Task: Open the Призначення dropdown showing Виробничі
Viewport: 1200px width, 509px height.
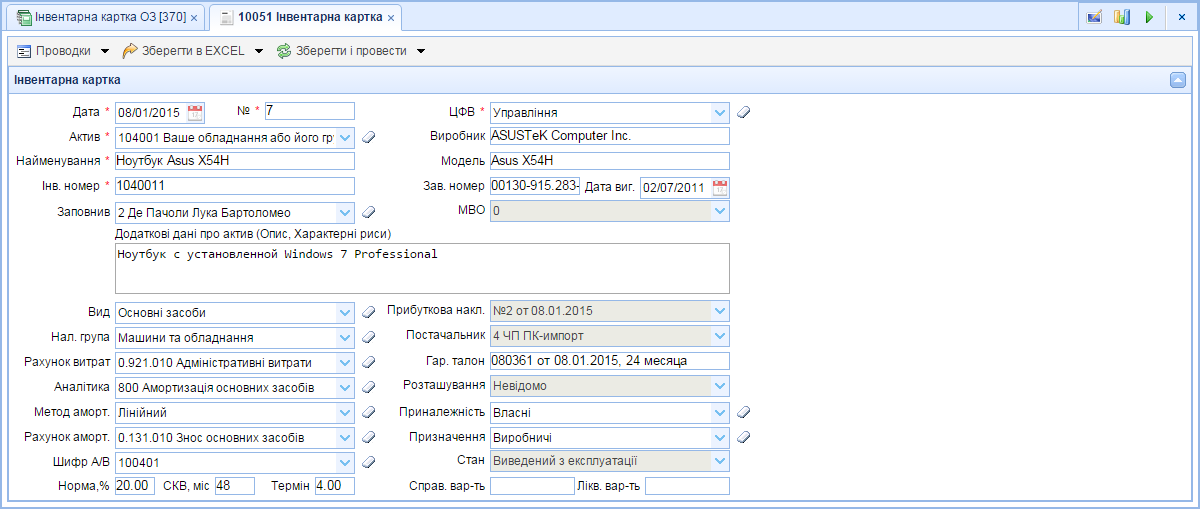Action: 720,437
